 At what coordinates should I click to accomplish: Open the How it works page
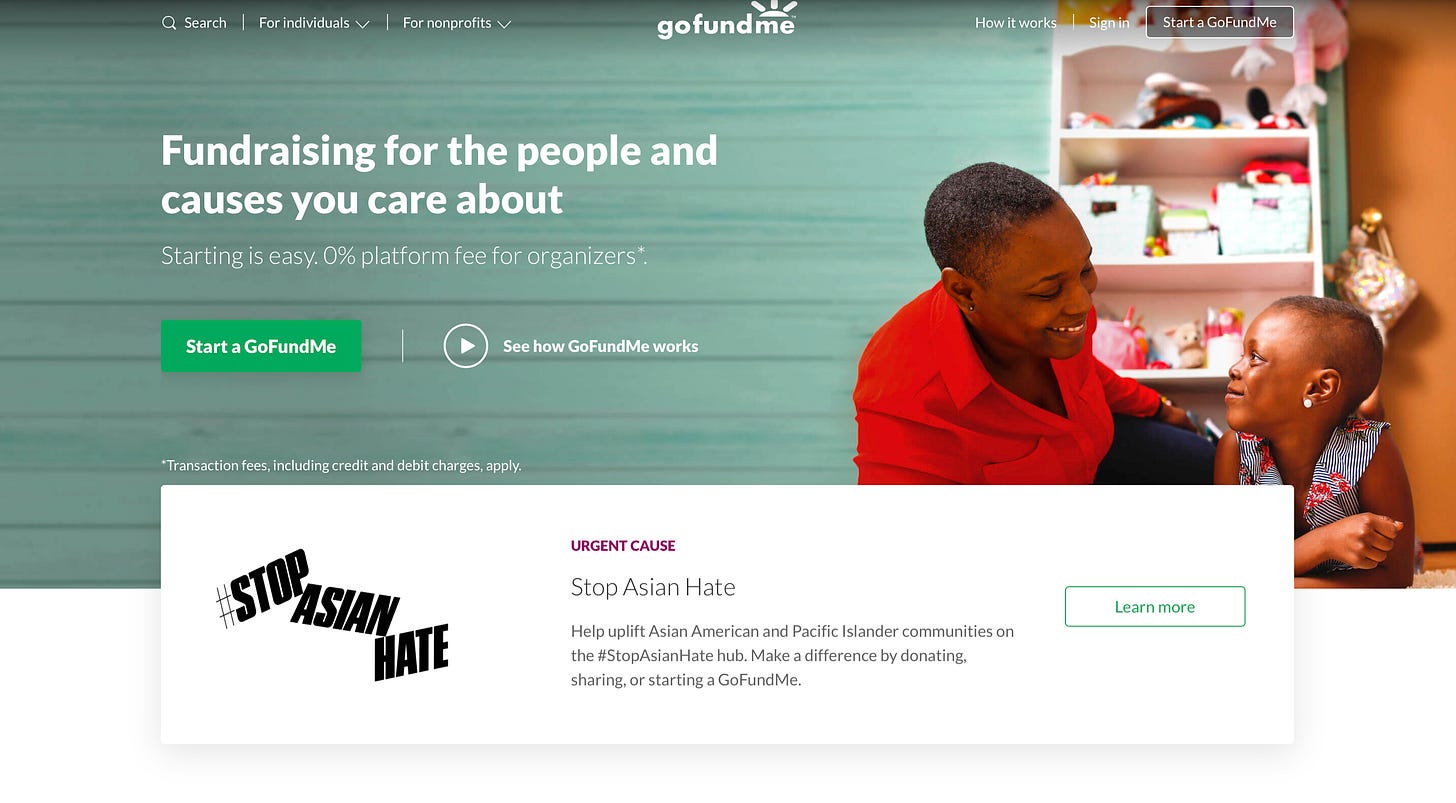click(1015, 23)
